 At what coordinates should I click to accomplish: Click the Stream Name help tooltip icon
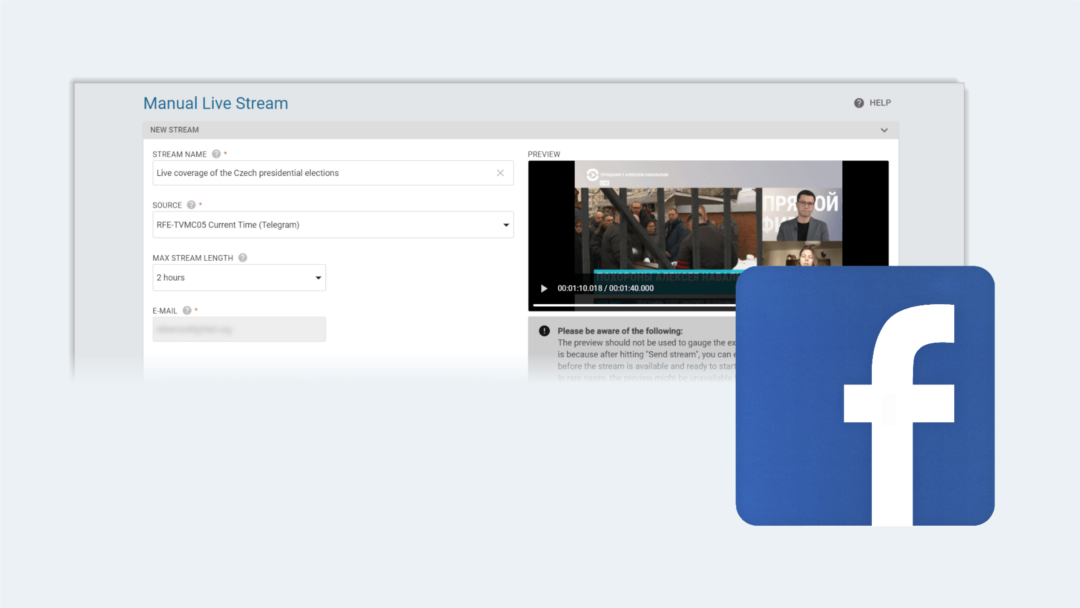pyautogui.click(x=216, y=154)
